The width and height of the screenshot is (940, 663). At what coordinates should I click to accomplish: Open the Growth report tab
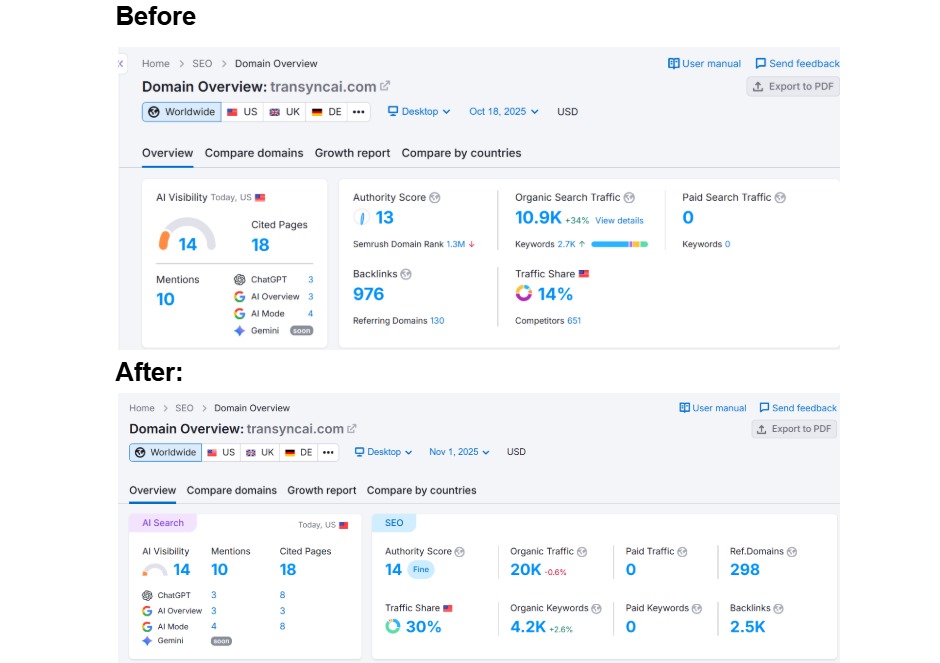pos(352,153)
